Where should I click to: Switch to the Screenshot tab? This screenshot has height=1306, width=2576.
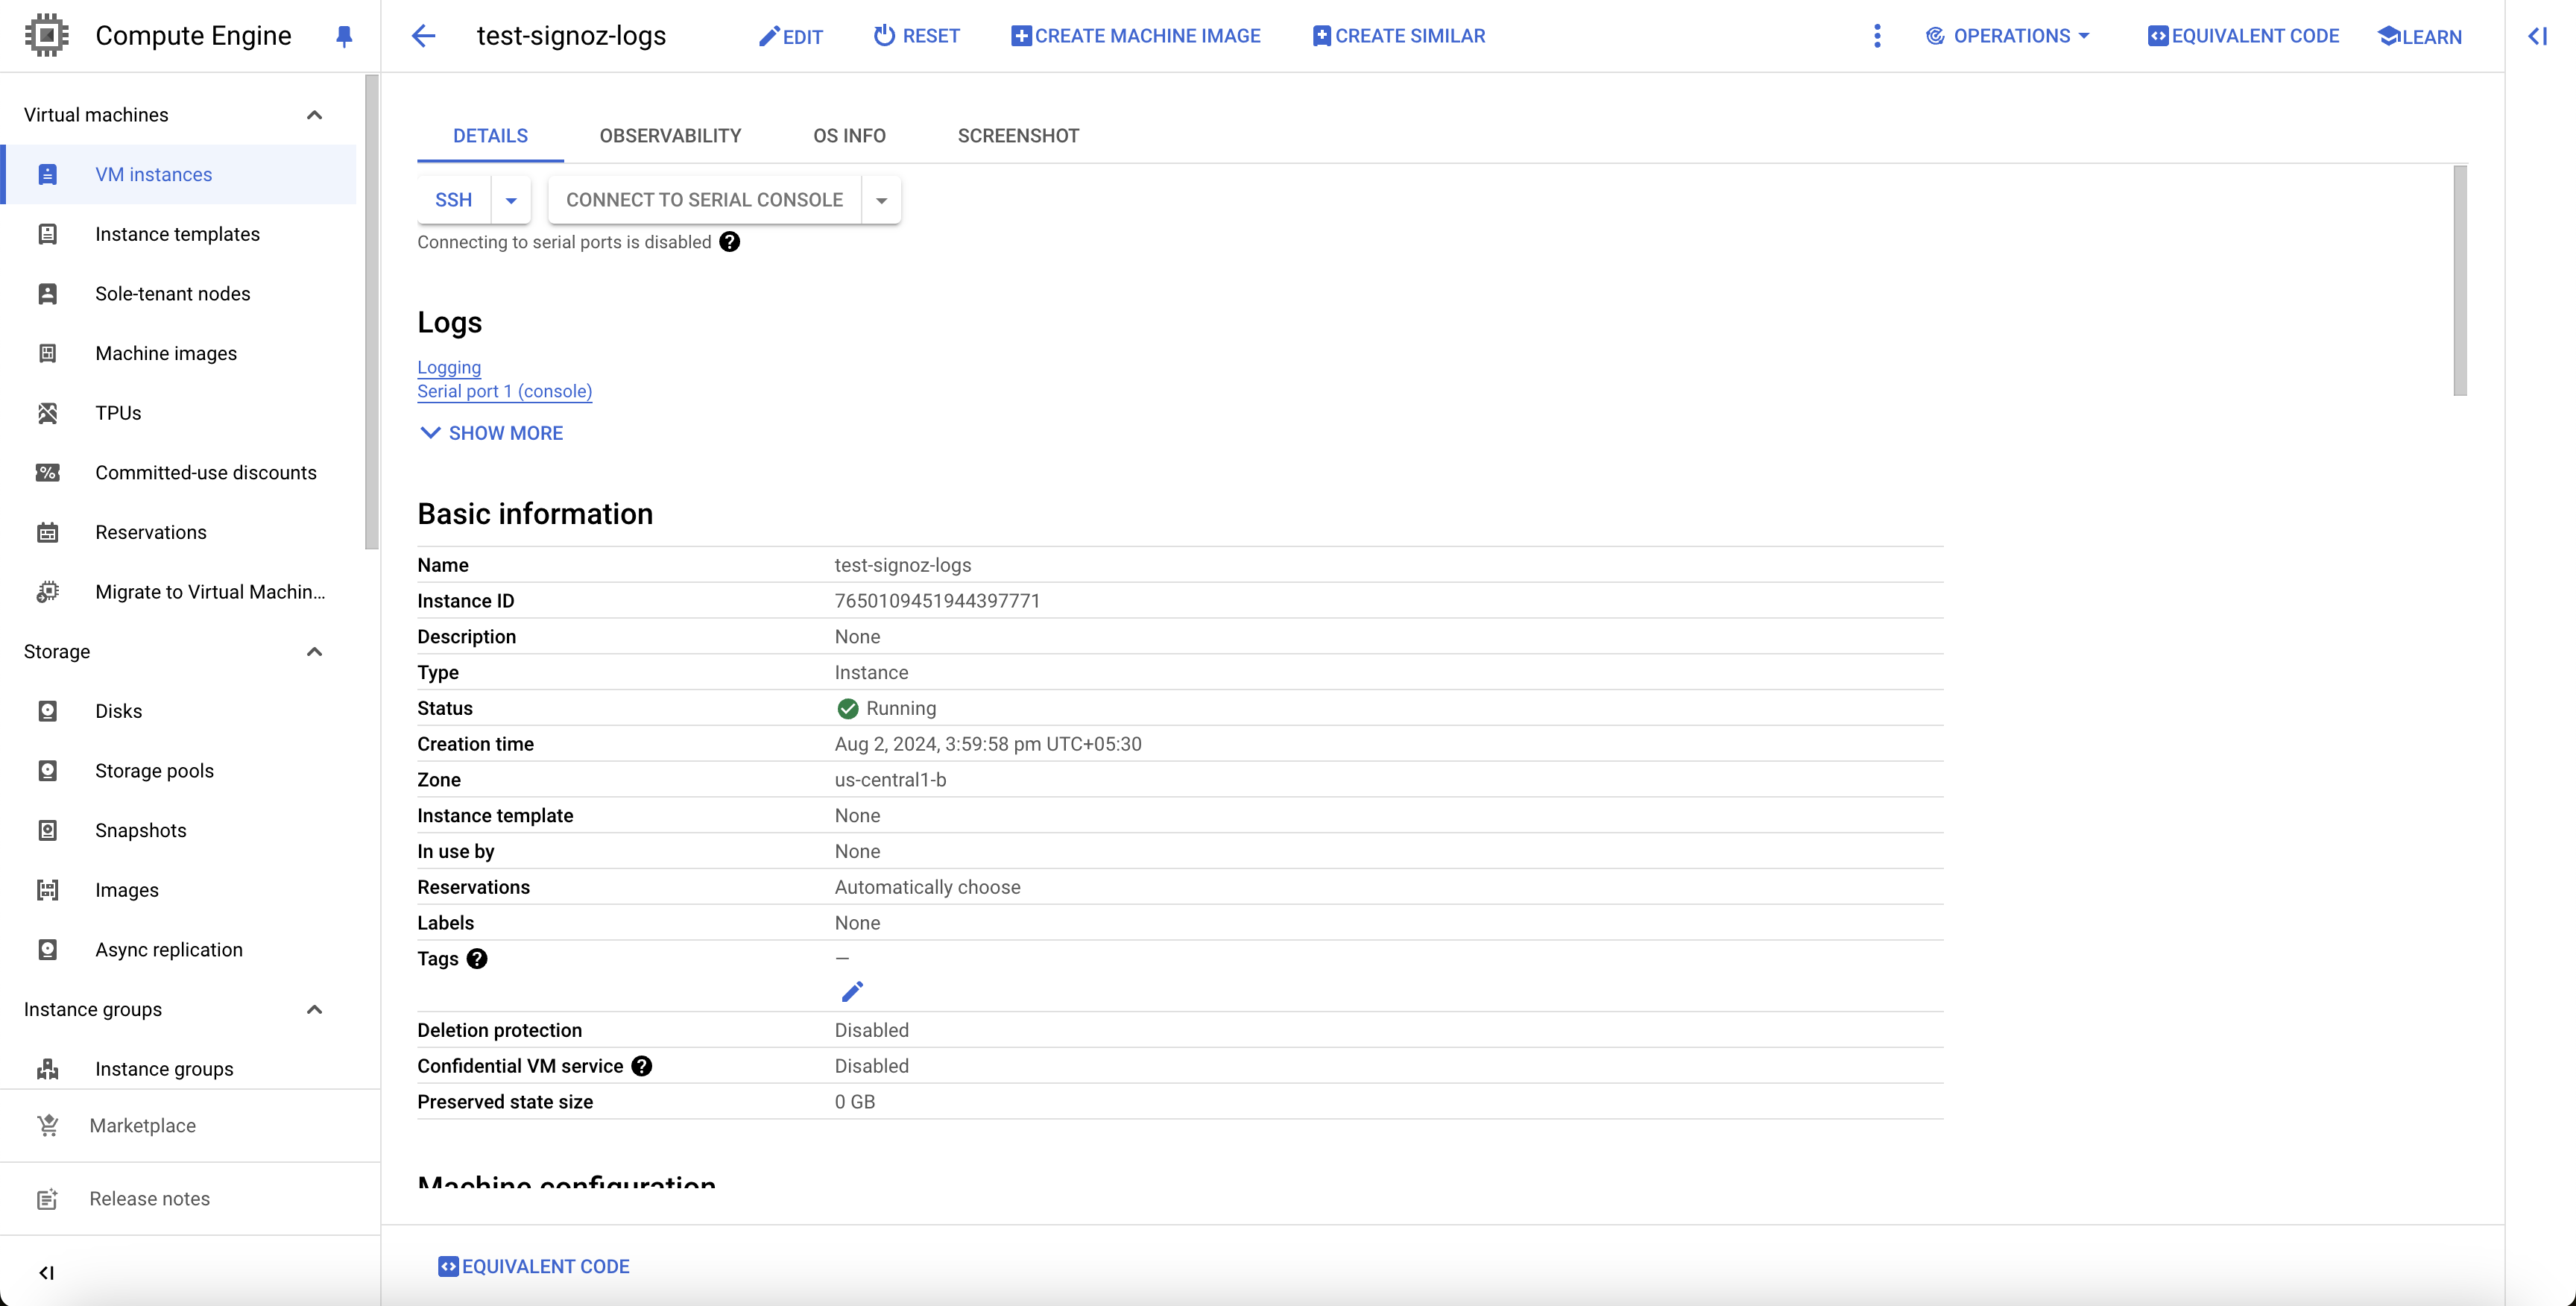point(1018,136)
